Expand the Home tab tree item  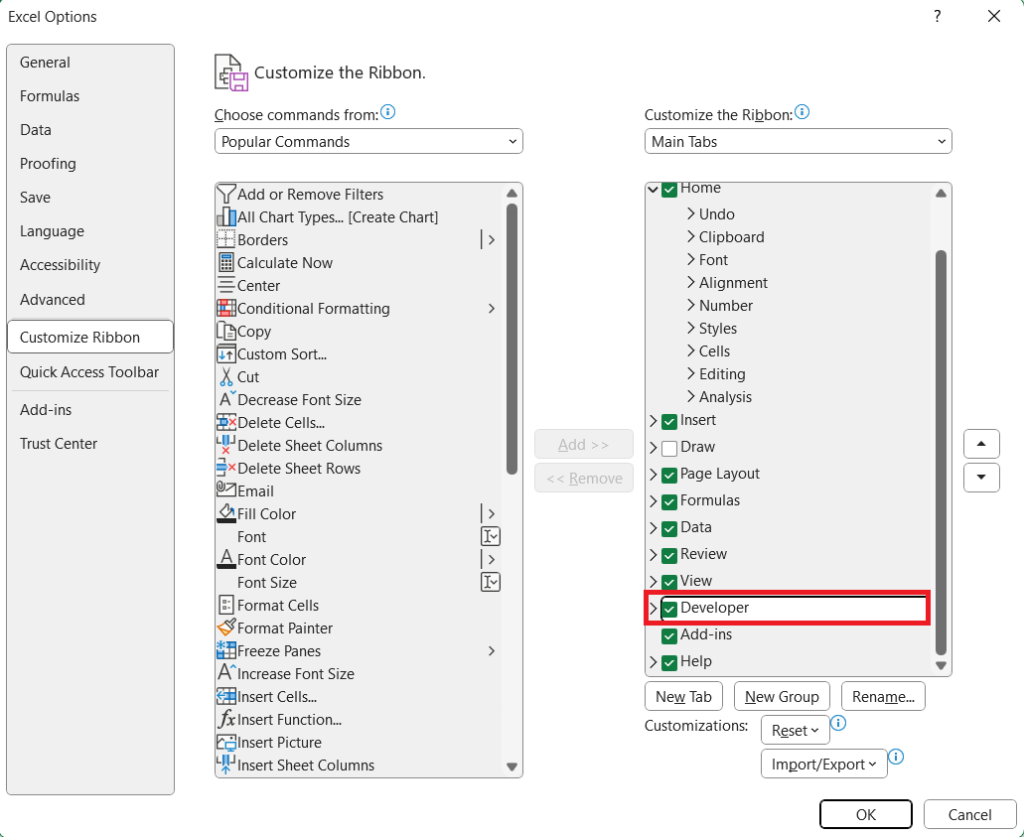pyautogui.click(x=651, y=188)
